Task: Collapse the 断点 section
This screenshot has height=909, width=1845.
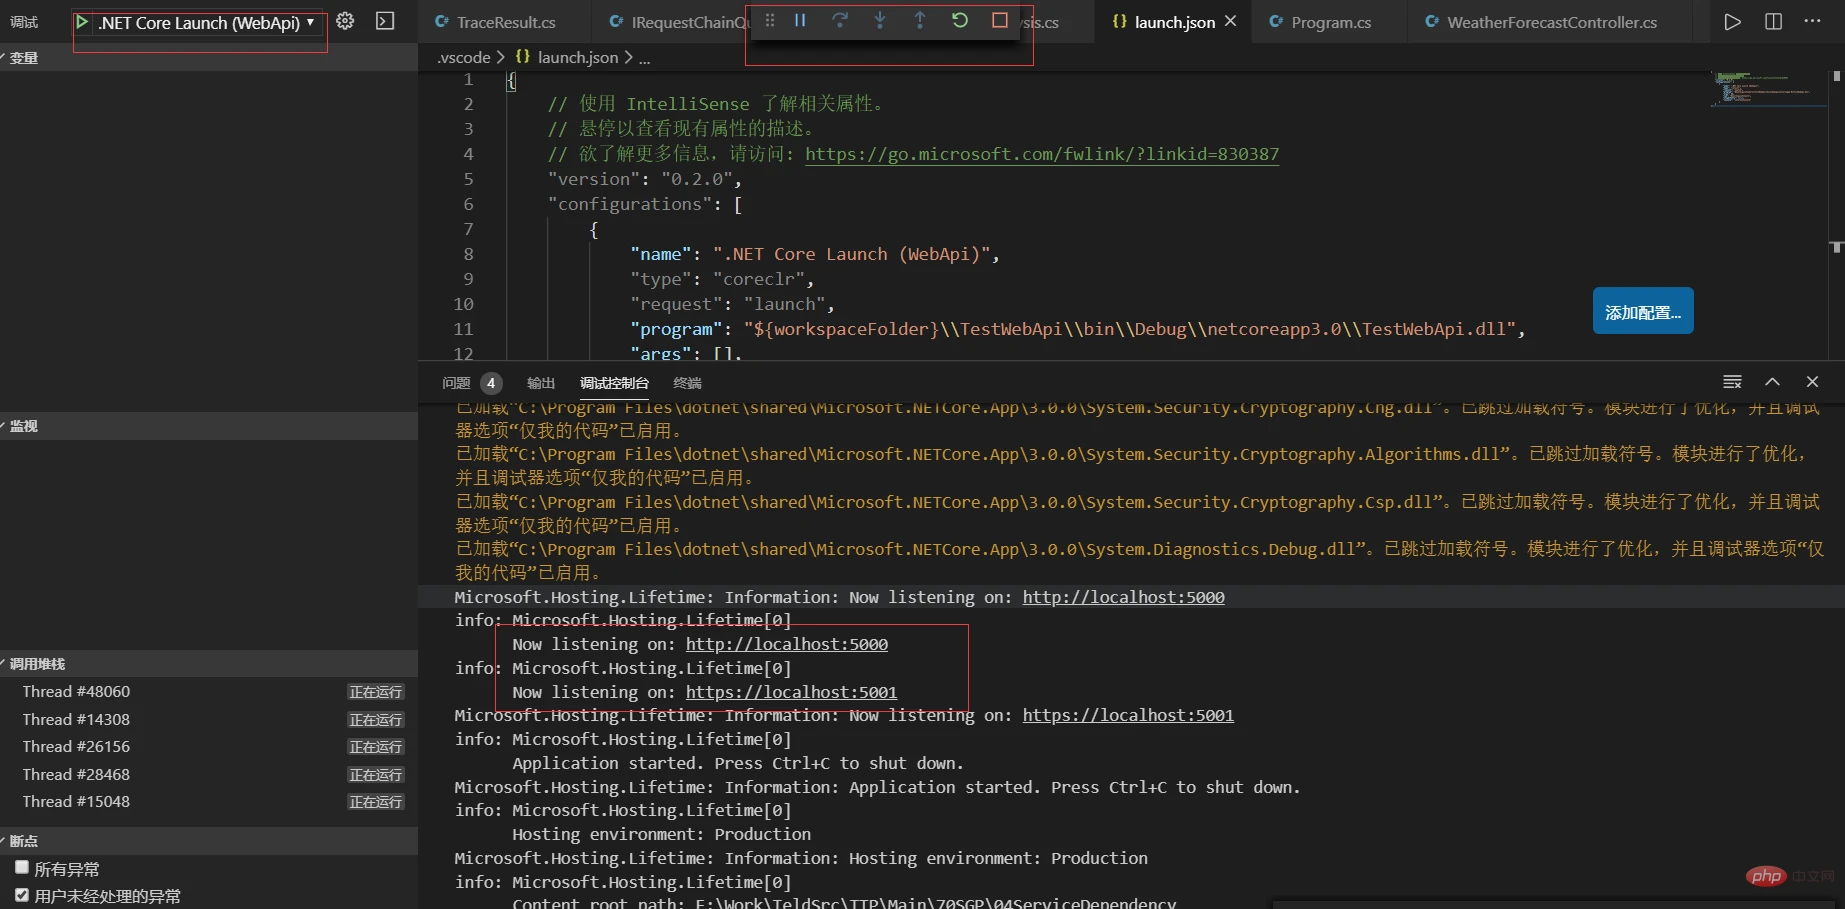Action: click(x=209, y=841)
